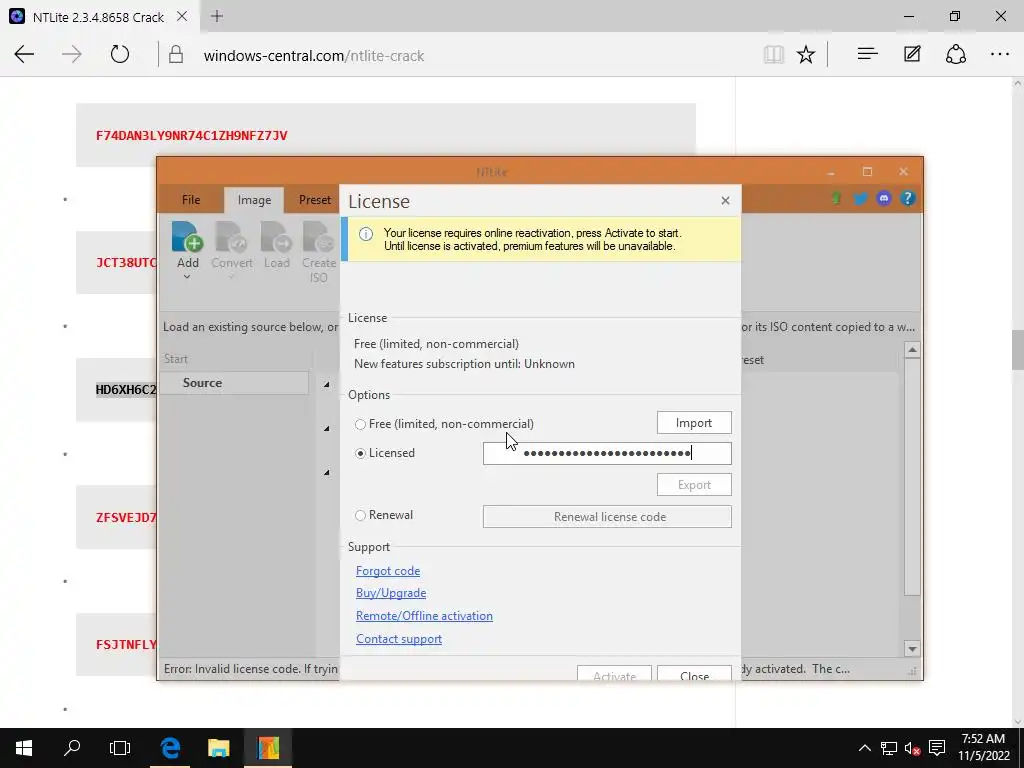The width and height of the screenshot is (1024, 768).
Task: Refresh the web page
Action: pyautogui.click(x=120, y=54)
